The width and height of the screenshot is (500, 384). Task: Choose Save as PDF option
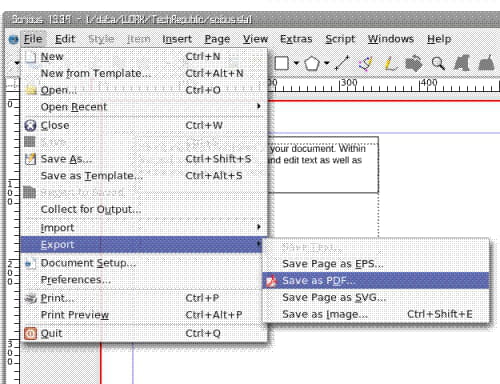376,281
